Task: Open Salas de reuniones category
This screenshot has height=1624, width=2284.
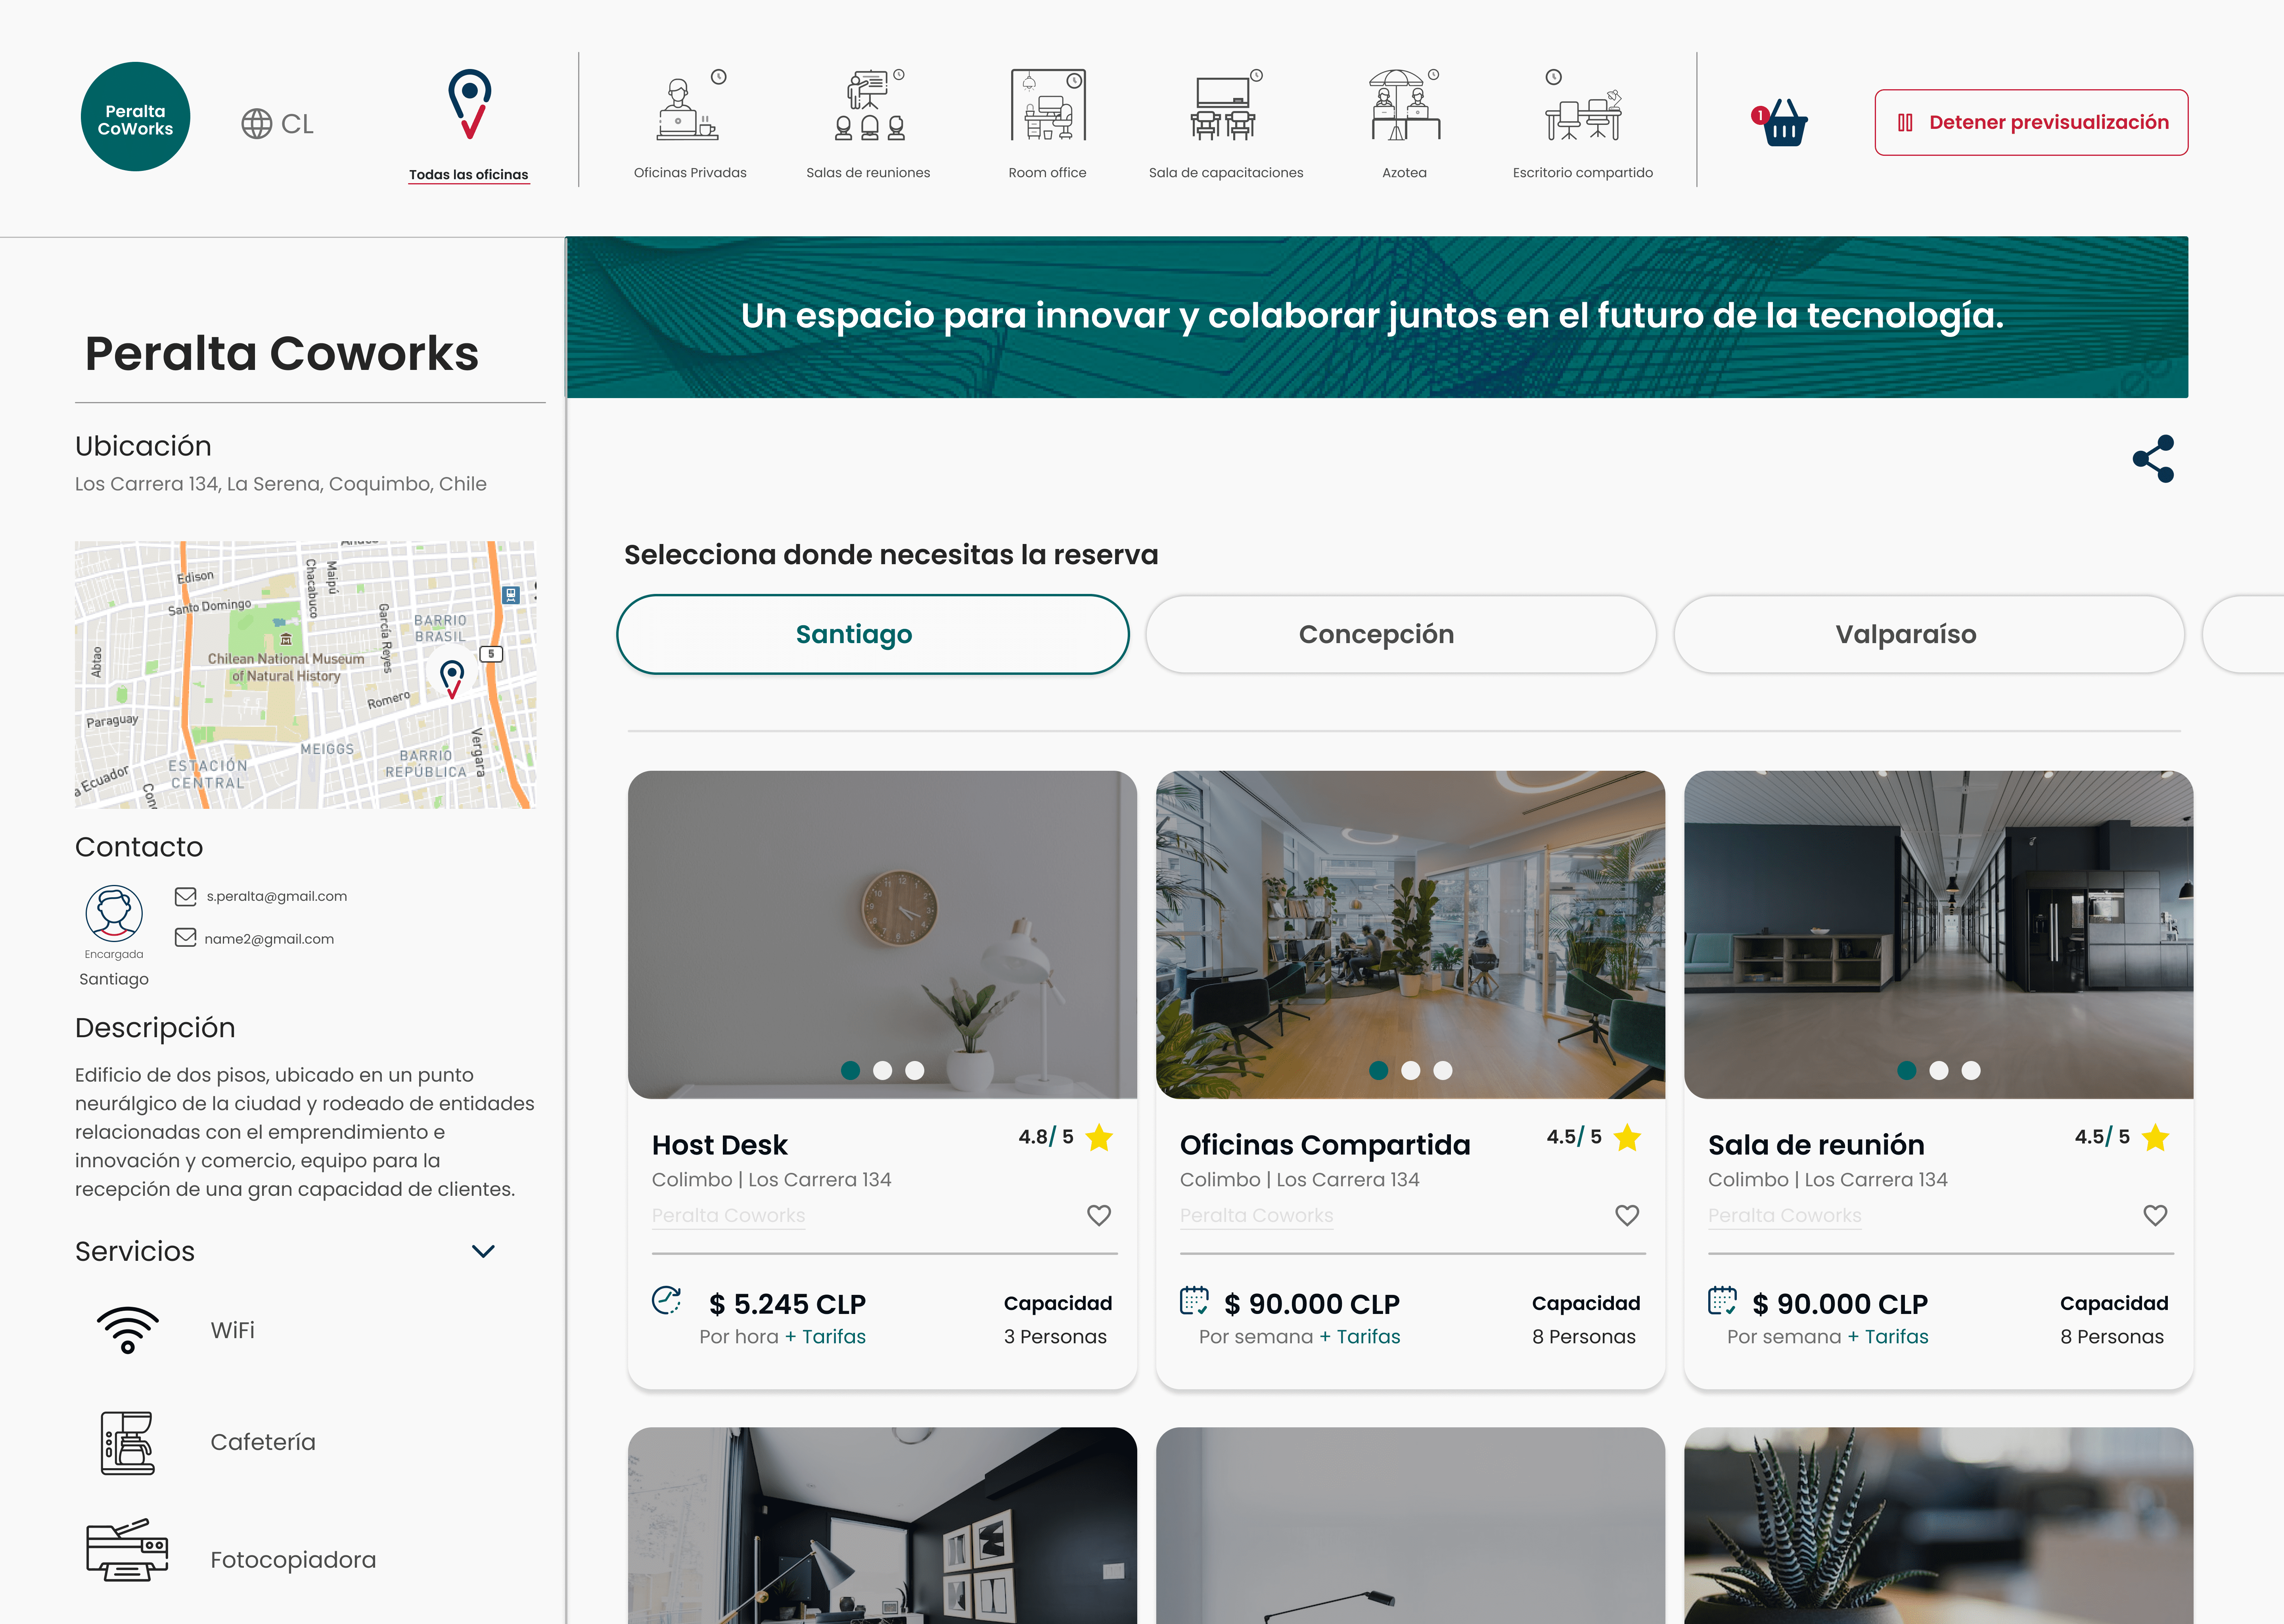Action: point(868,124)
